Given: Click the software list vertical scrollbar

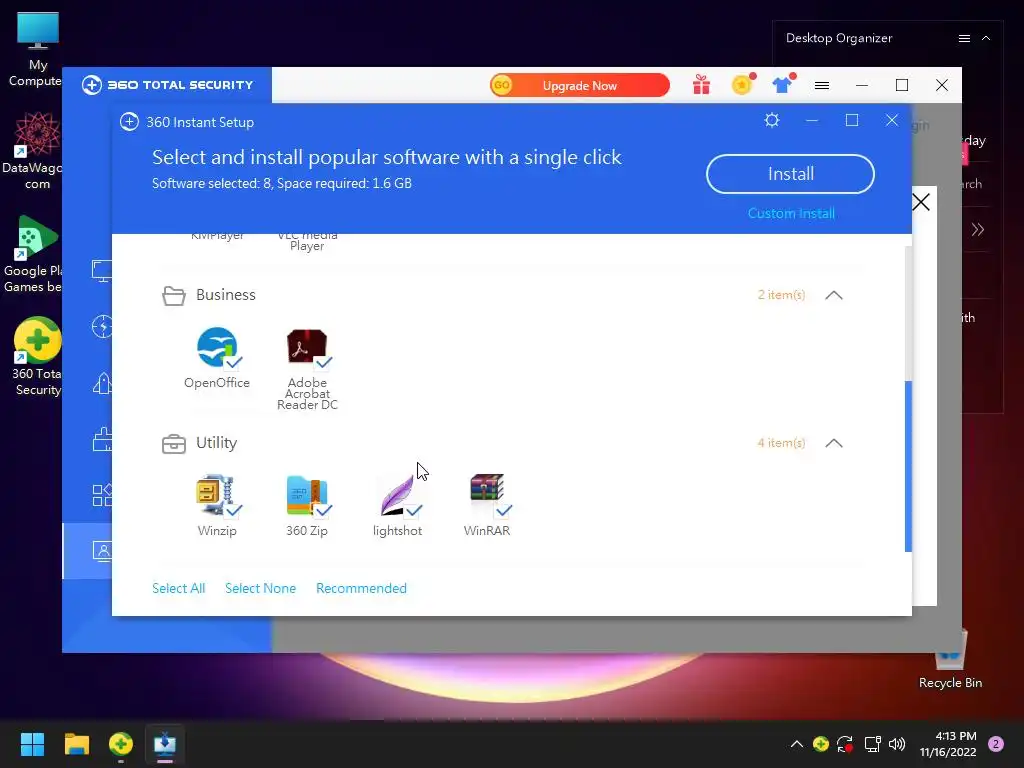Looking at the screenshot, I should tap(908, 466).
